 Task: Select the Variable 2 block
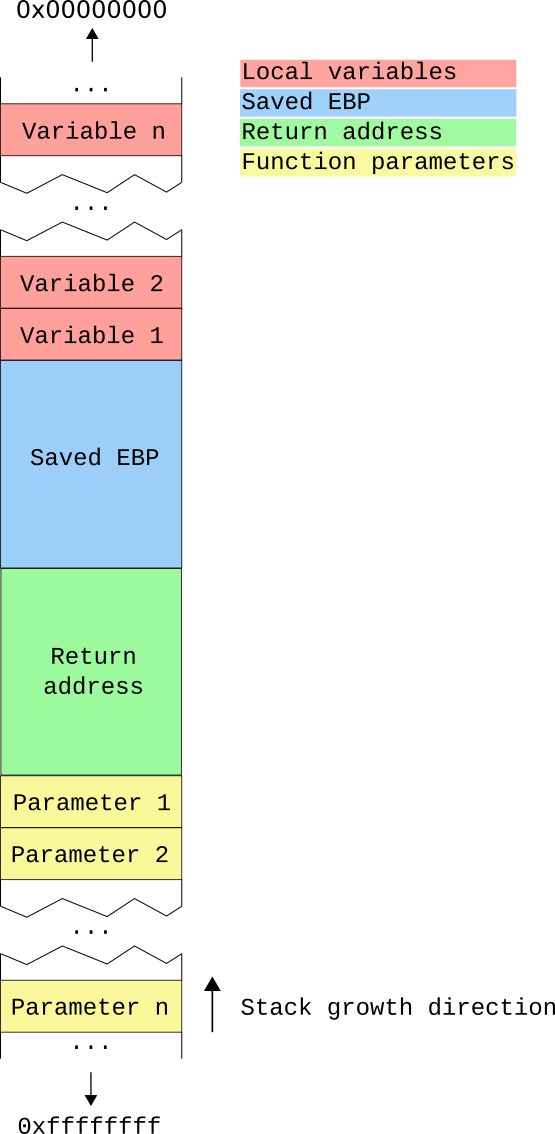[91, 283]
